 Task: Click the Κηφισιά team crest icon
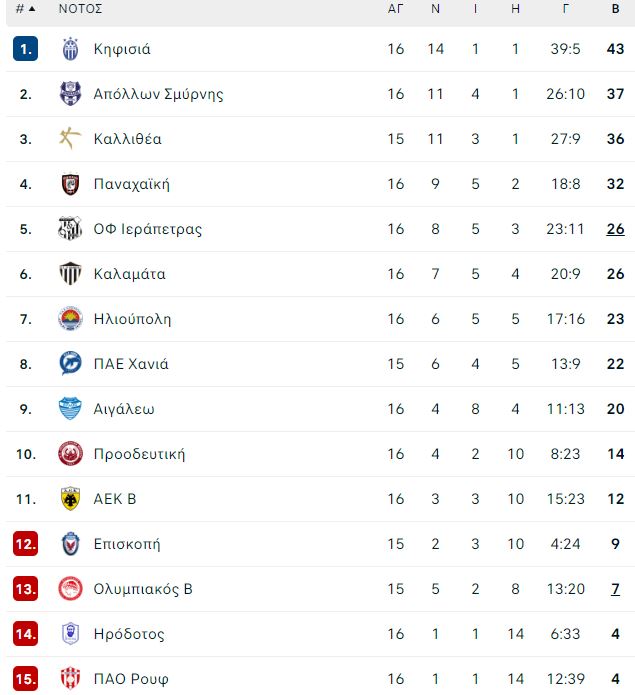coord(70,49)
